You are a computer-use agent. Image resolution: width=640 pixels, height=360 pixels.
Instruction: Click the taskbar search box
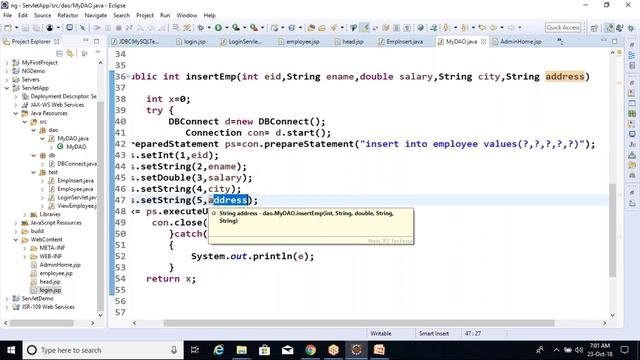103,350
